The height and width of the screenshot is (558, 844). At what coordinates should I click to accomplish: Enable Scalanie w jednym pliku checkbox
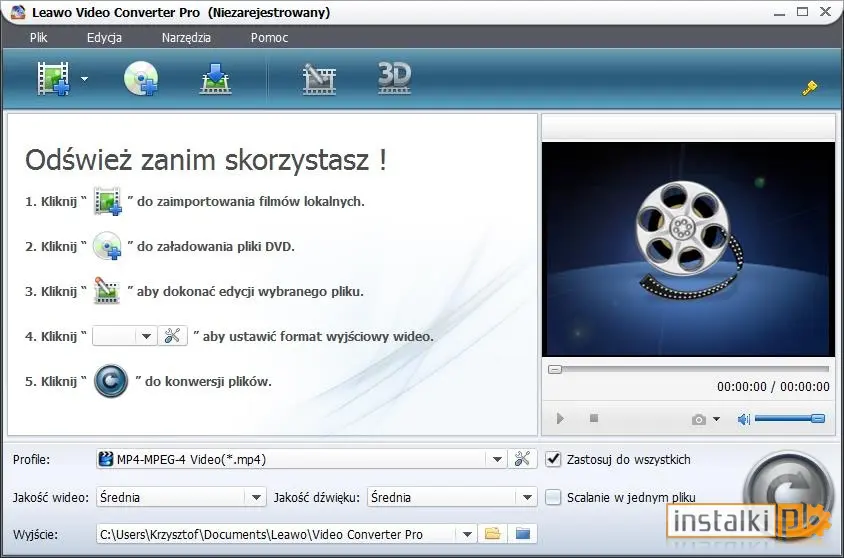point(553,497)
